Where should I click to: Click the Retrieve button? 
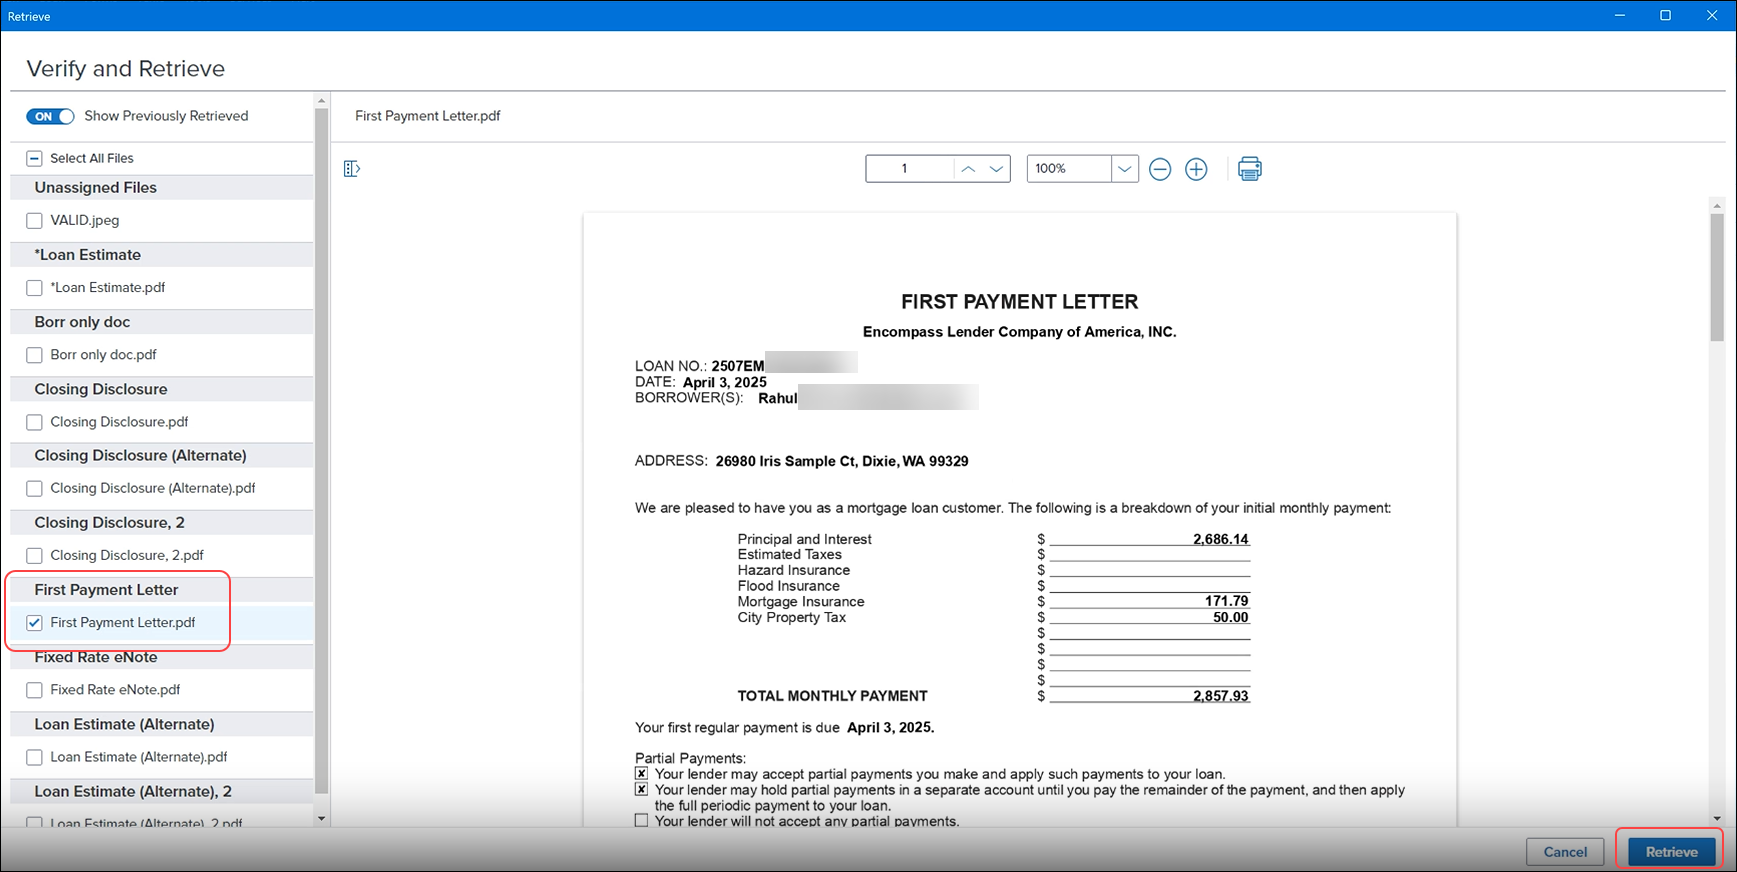tap(1671, 852)
